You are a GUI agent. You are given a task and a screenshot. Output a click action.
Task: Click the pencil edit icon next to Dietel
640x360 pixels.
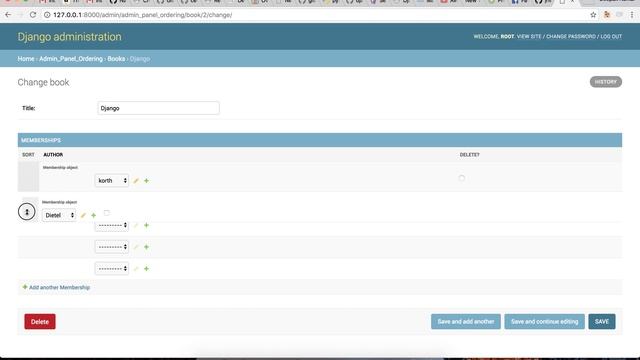pyautogui.click(x=83, y=215)
